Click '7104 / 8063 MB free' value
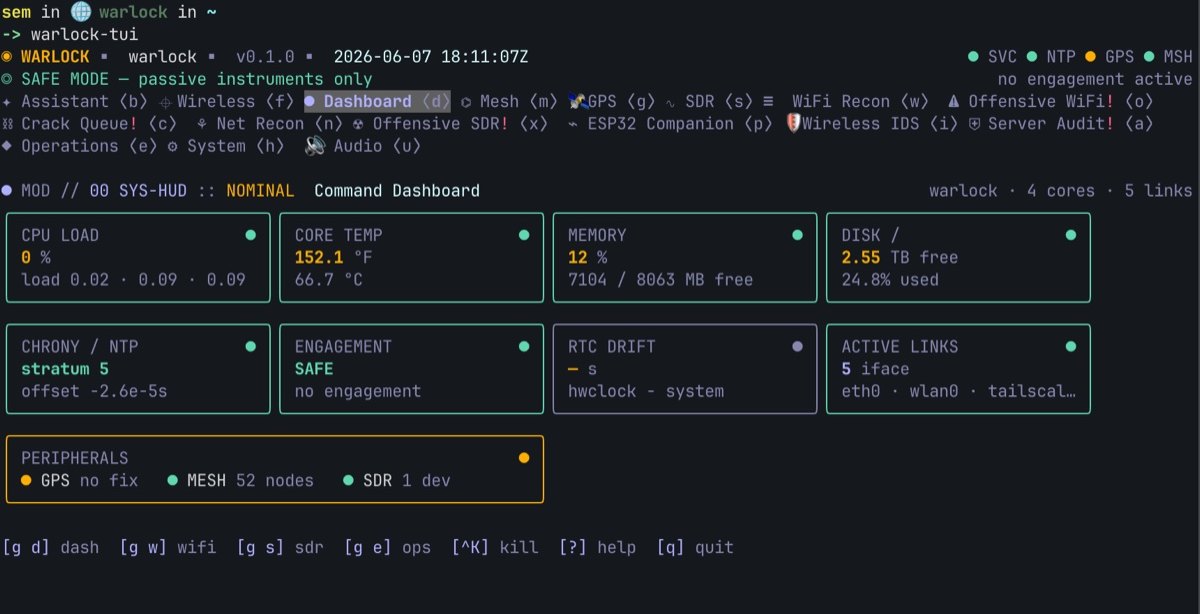Viewport: 1200px width, 614px height. coord(661,279)
